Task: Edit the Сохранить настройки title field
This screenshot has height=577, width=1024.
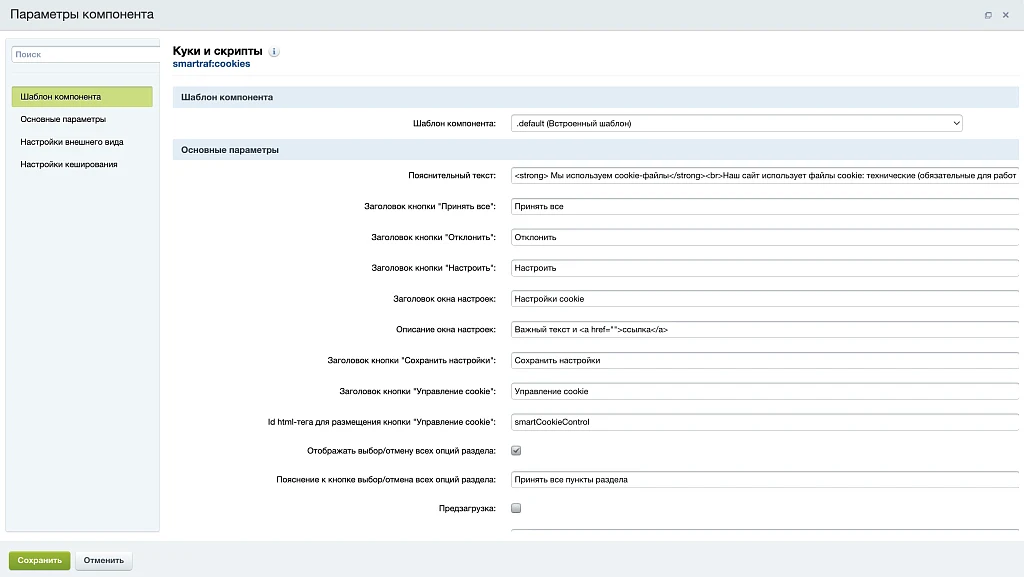Action: tap(765, 360)
